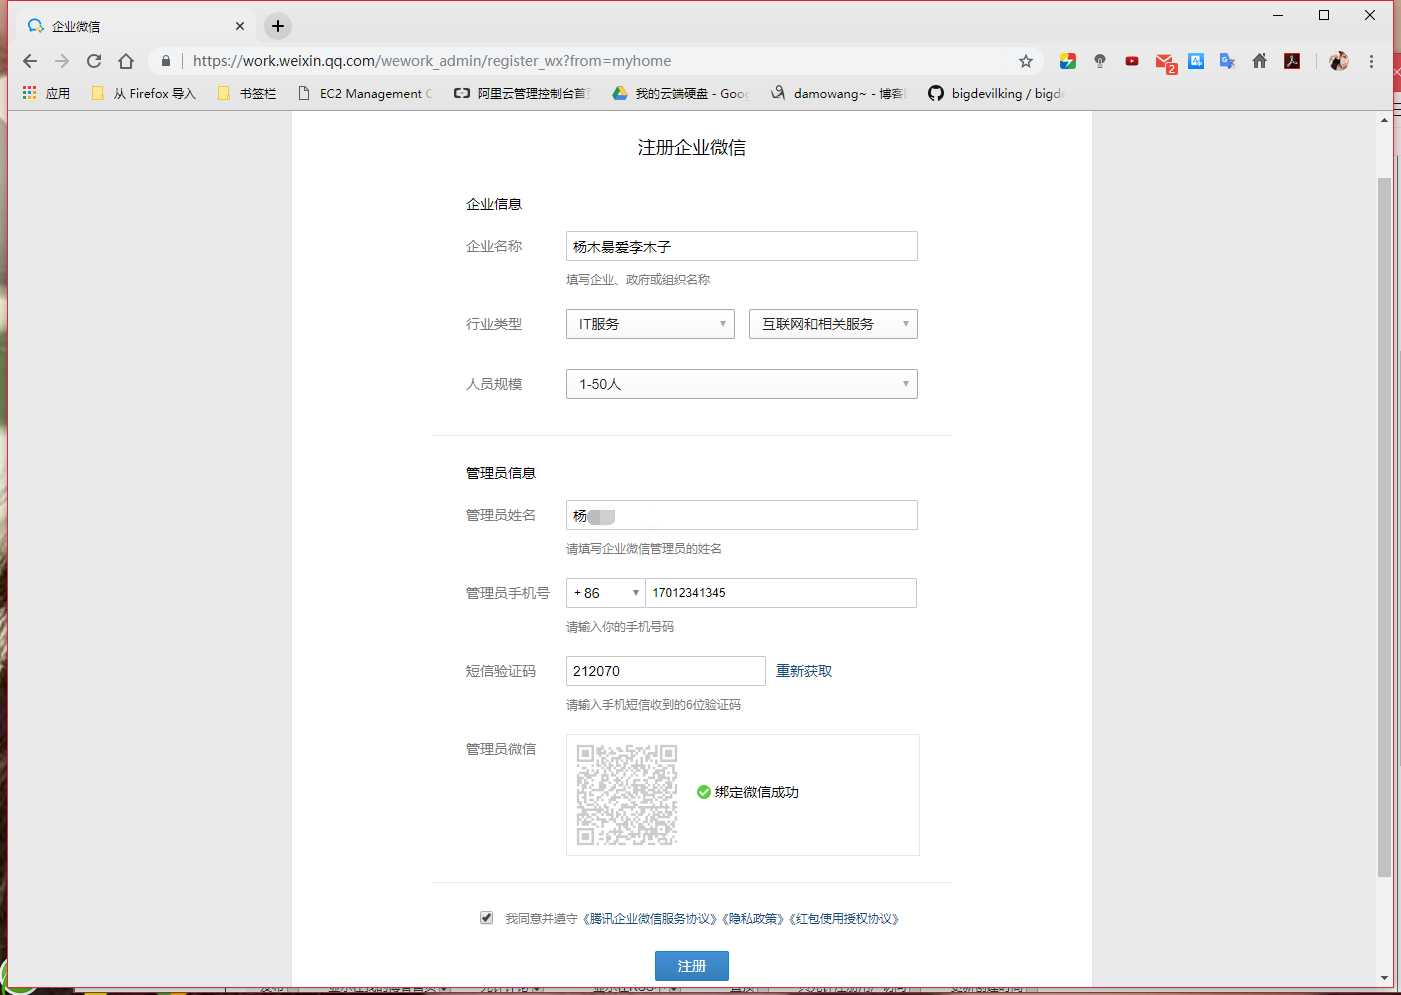Open the 应用 apps shortcut
This screenshot has width=1401, height=995.
tap(46, 93)
